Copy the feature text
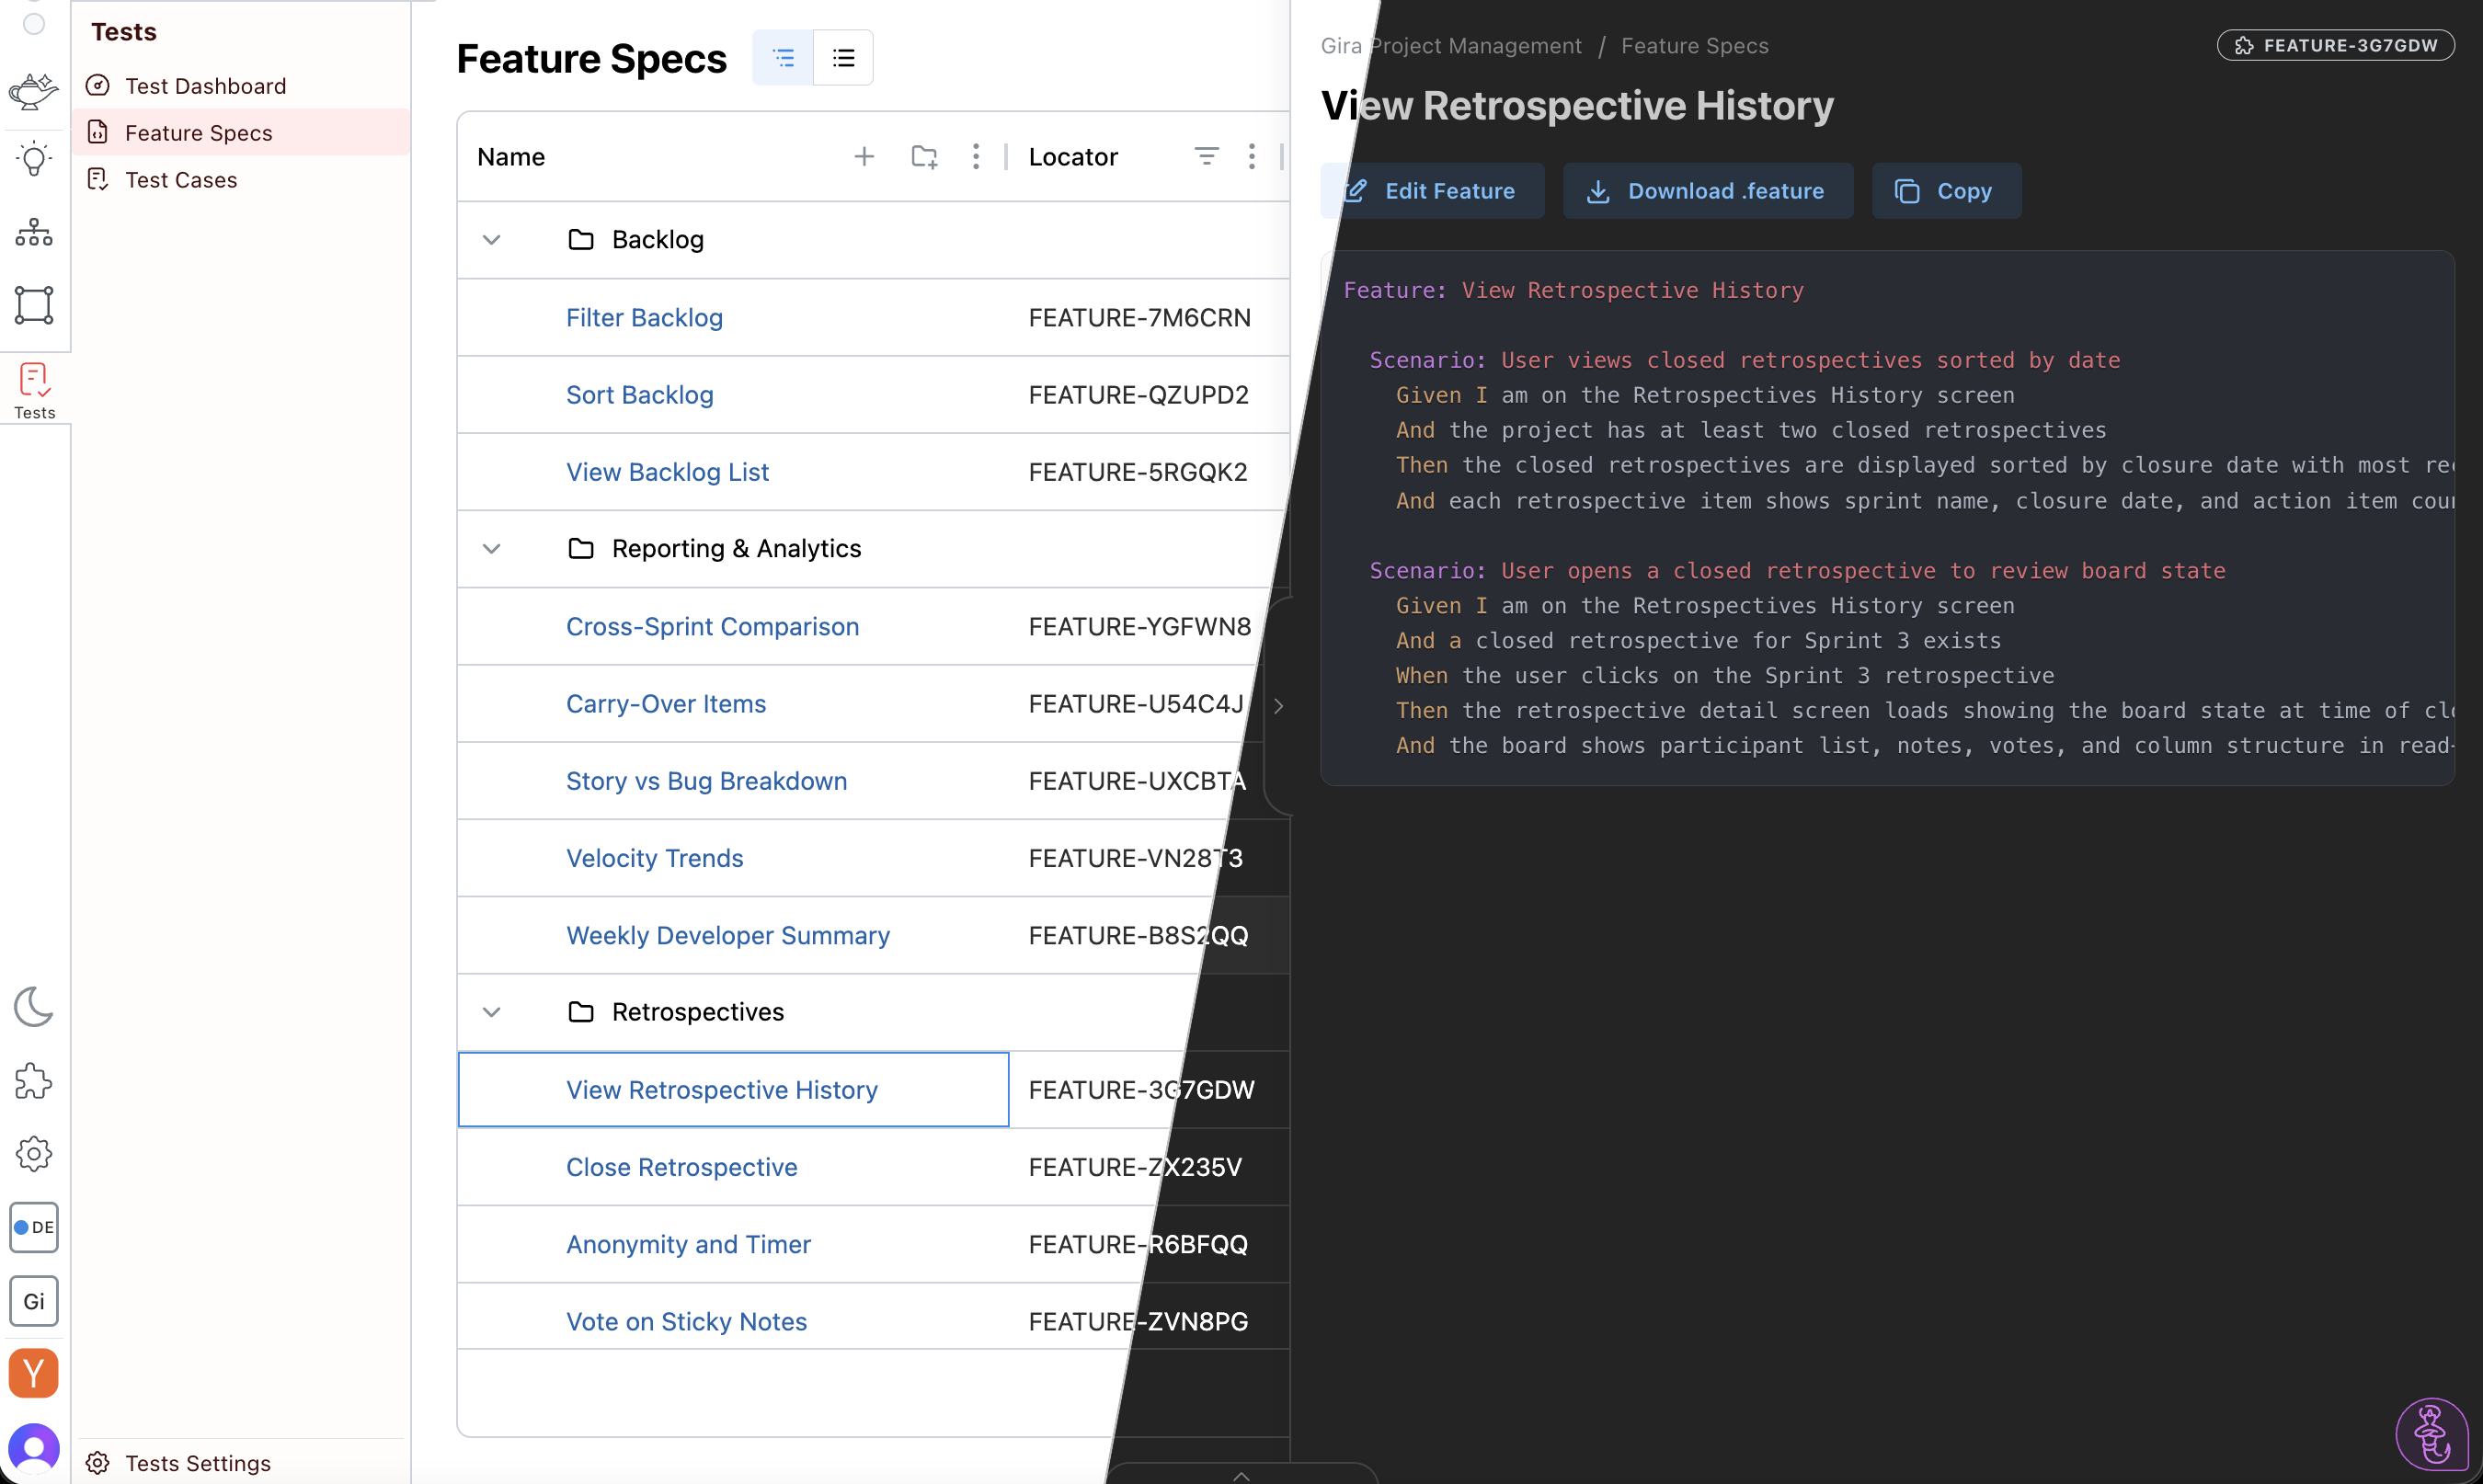 [1946, 191]
